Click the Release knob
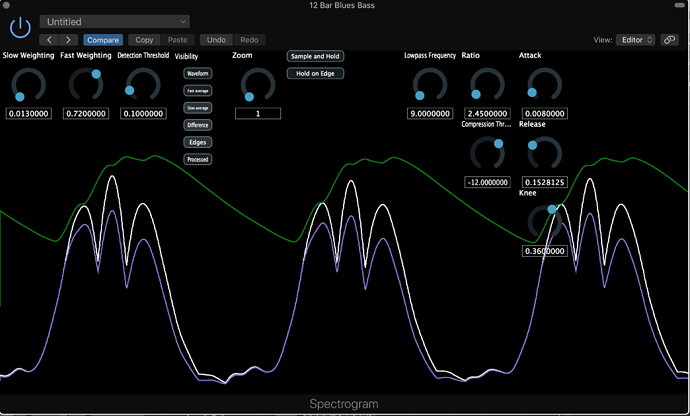Screen dimensions: 690x416 point(545,153)
